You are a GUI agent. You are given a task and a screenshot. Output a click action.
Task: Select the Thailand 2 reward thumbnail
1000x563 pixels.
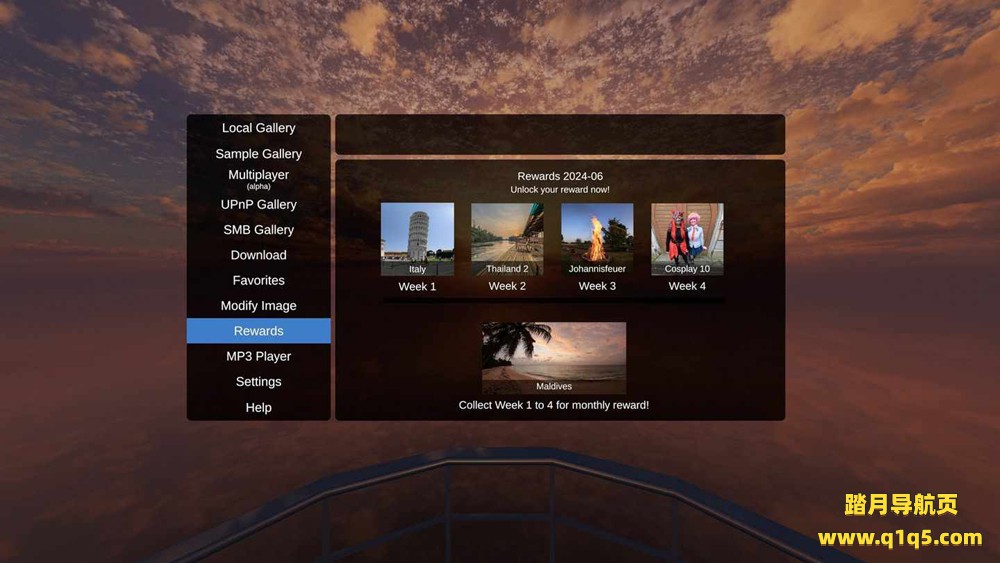click(507, 239)
